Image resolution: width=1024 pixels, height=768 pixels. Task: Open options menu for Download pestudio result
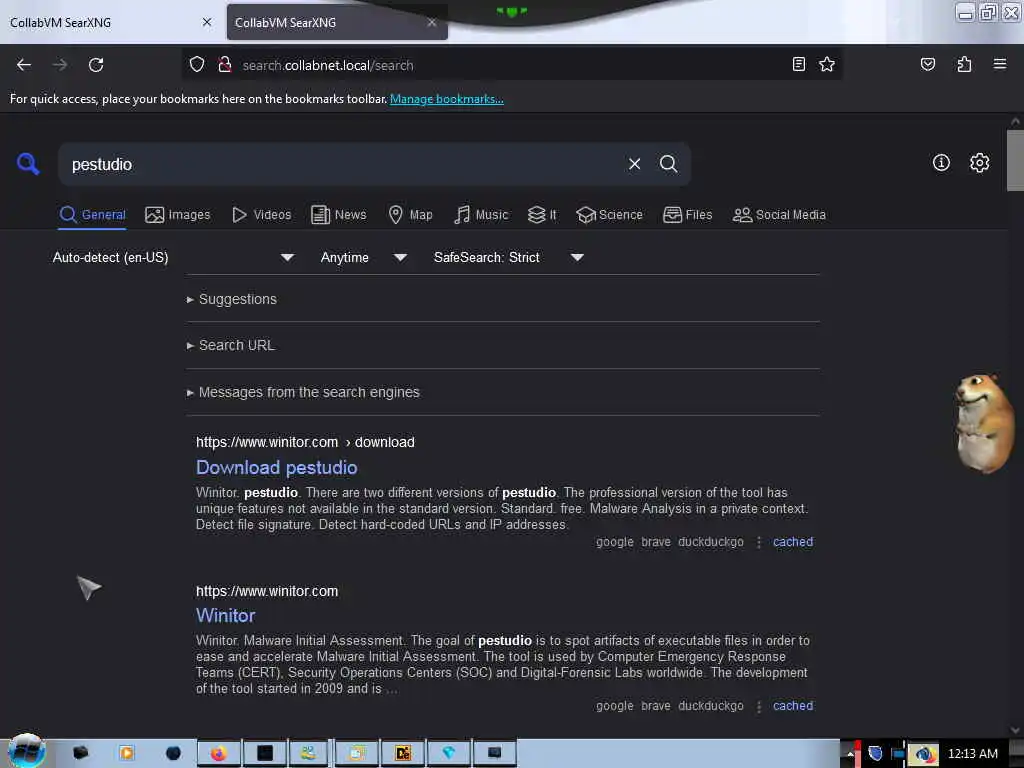[x=758, y=542]
